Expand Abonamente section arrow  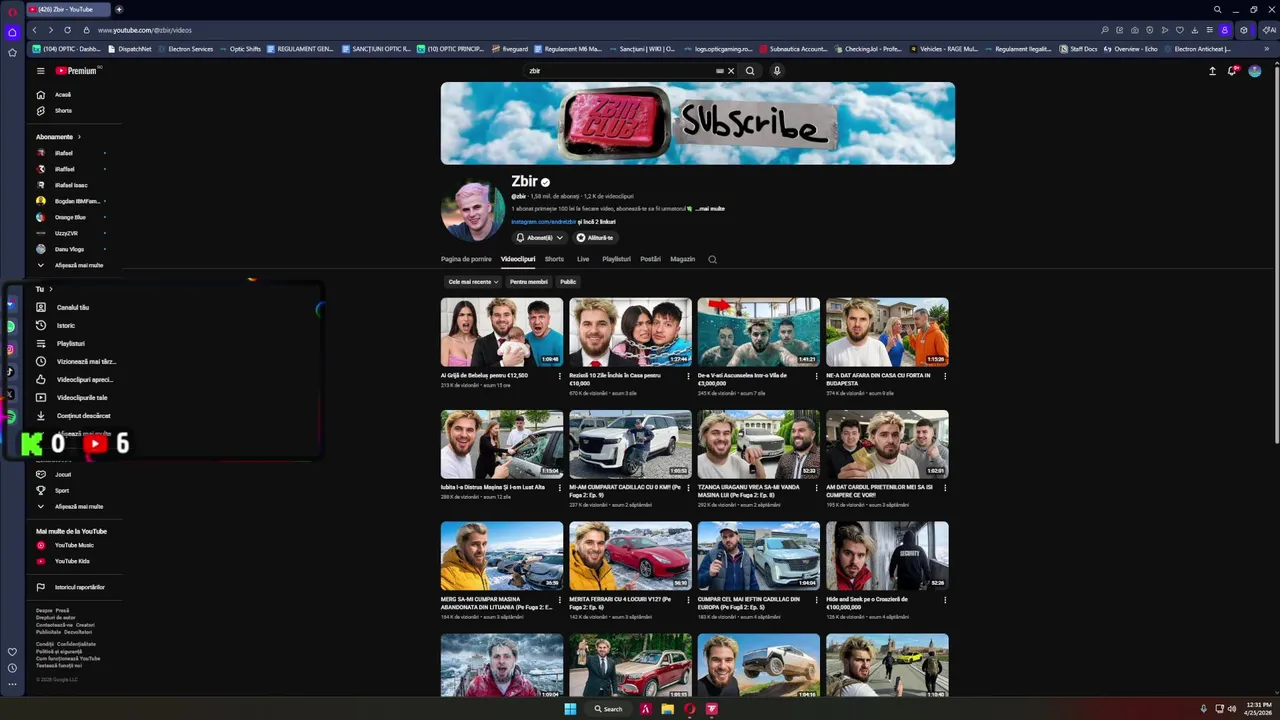click(x=79, y=137)
